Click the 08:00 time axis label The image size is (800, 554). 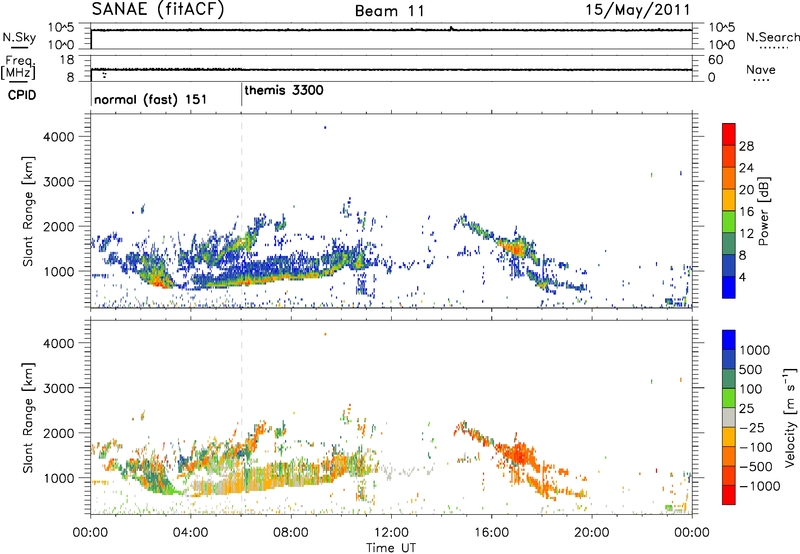[290, 533]
